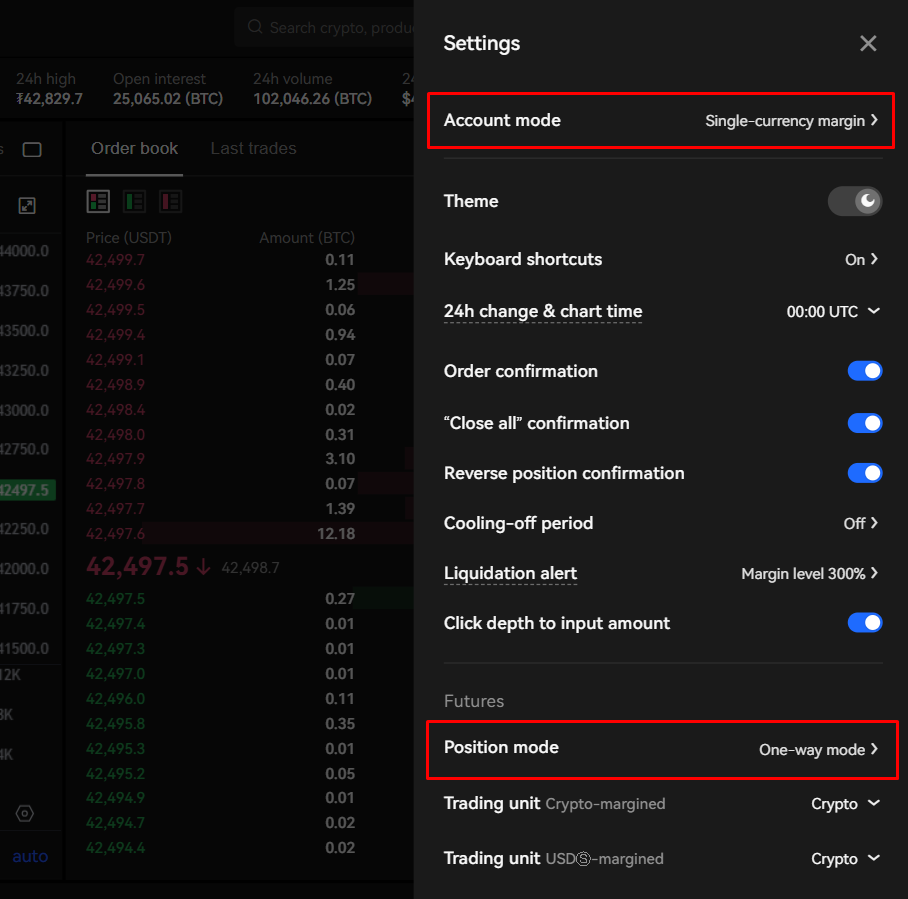The image size is (908, 899).
Task: Toggle Reverse position confirmation off
Action: [x=864, y=473]
